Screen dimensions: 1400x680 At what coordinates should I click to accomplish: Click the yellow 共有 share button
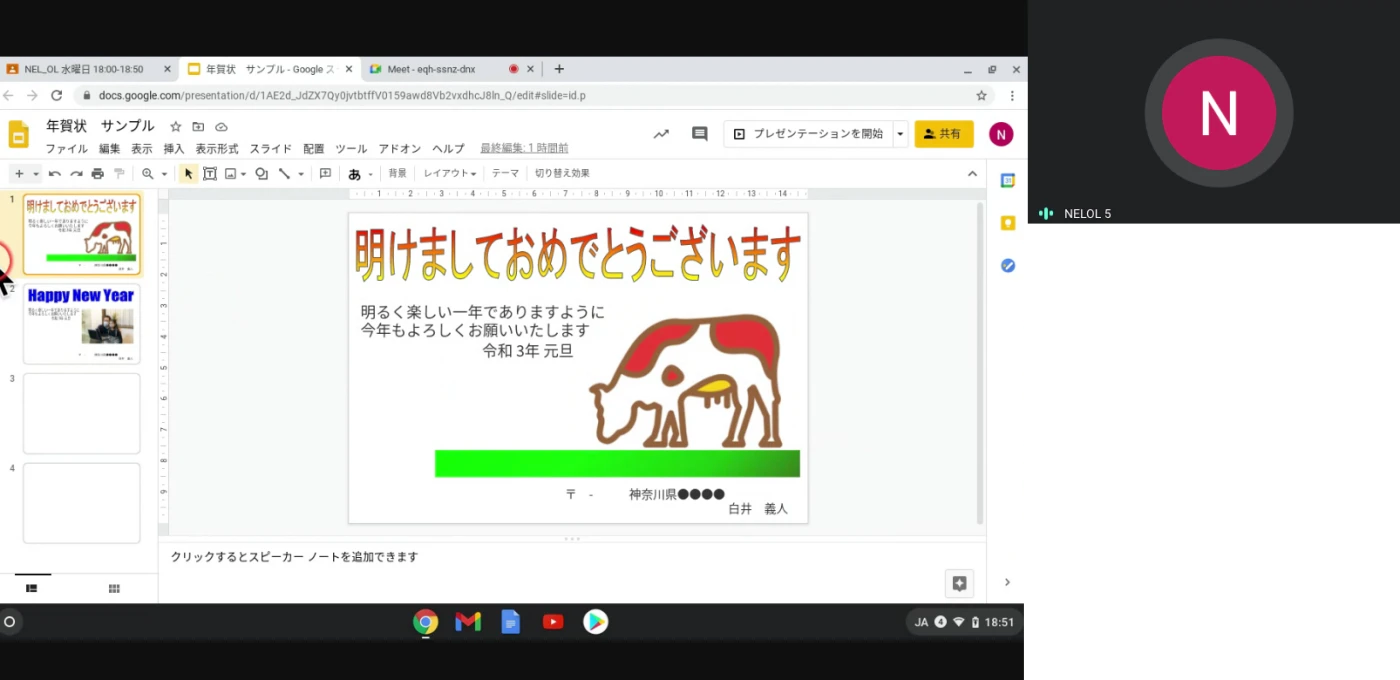point(944,134)
